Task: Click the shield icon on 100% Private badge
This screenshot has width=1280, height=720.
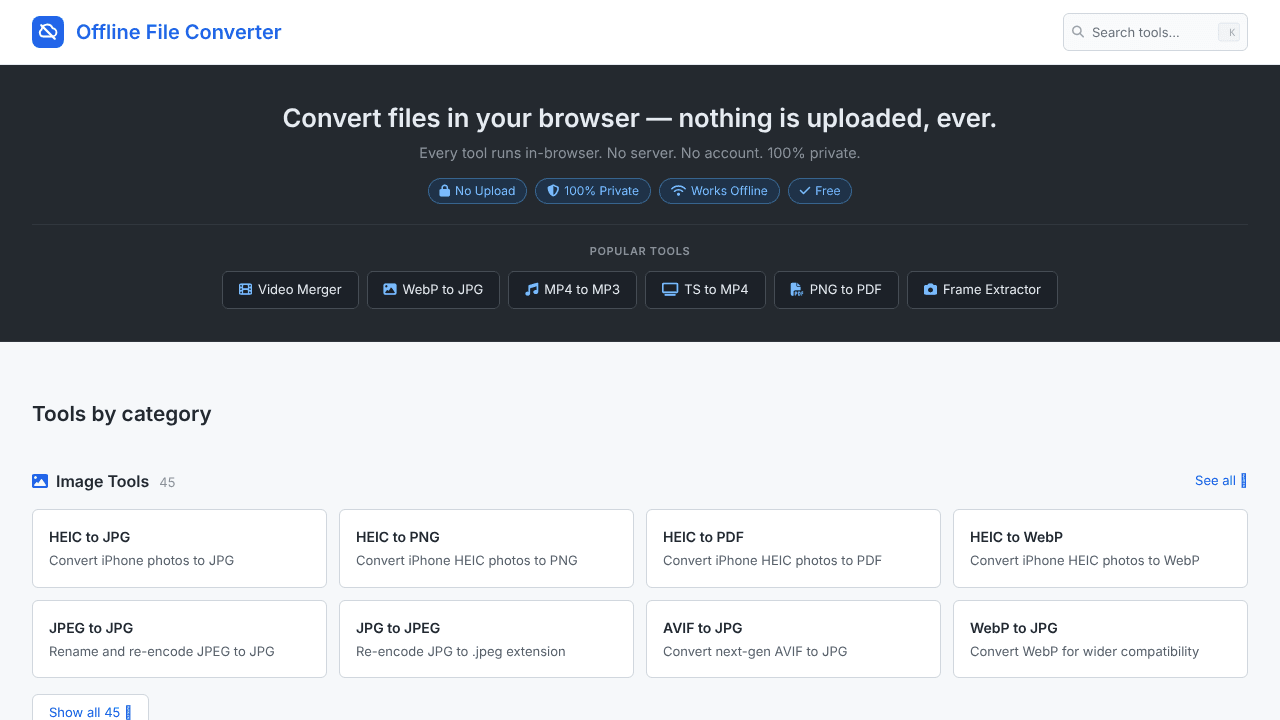Action: 553,191
